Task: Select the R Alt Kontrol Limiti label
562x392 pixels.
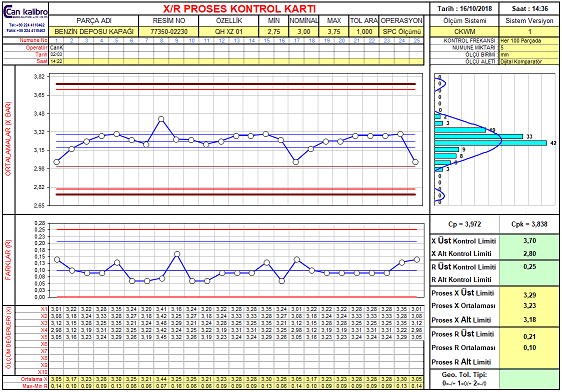Action: [461, 279]
